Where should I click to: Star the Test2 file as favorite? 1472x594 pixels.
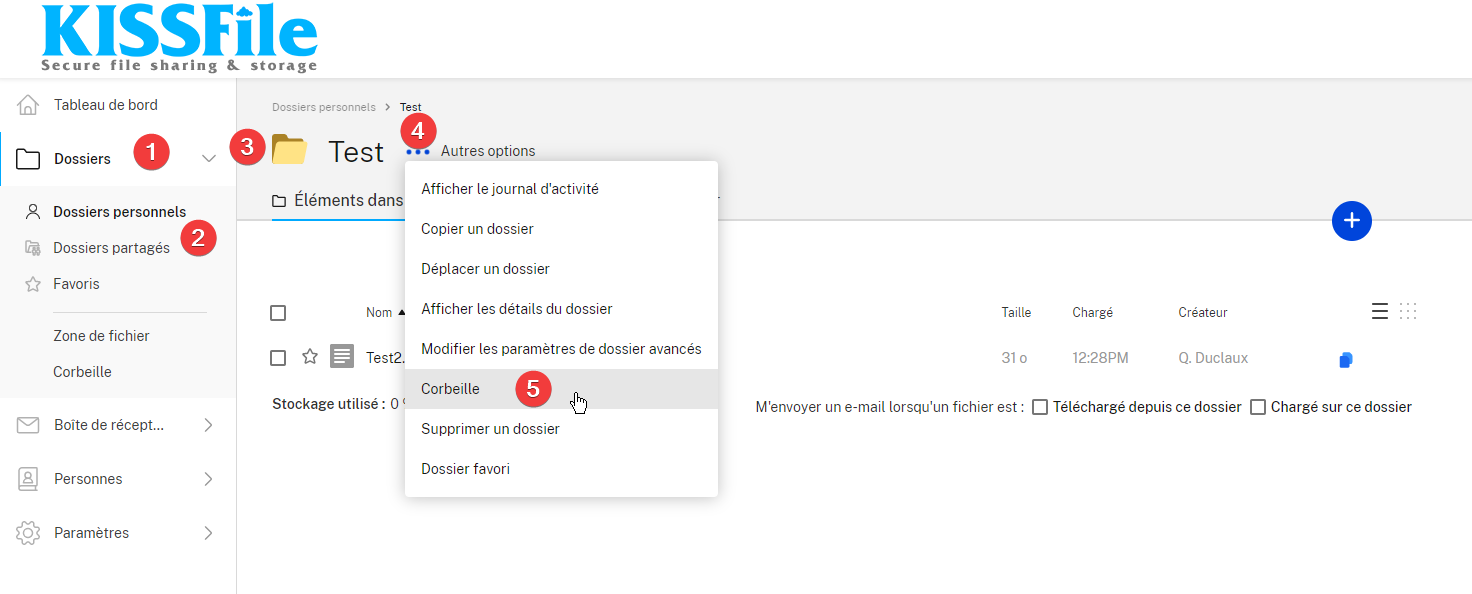click(309, 356)
